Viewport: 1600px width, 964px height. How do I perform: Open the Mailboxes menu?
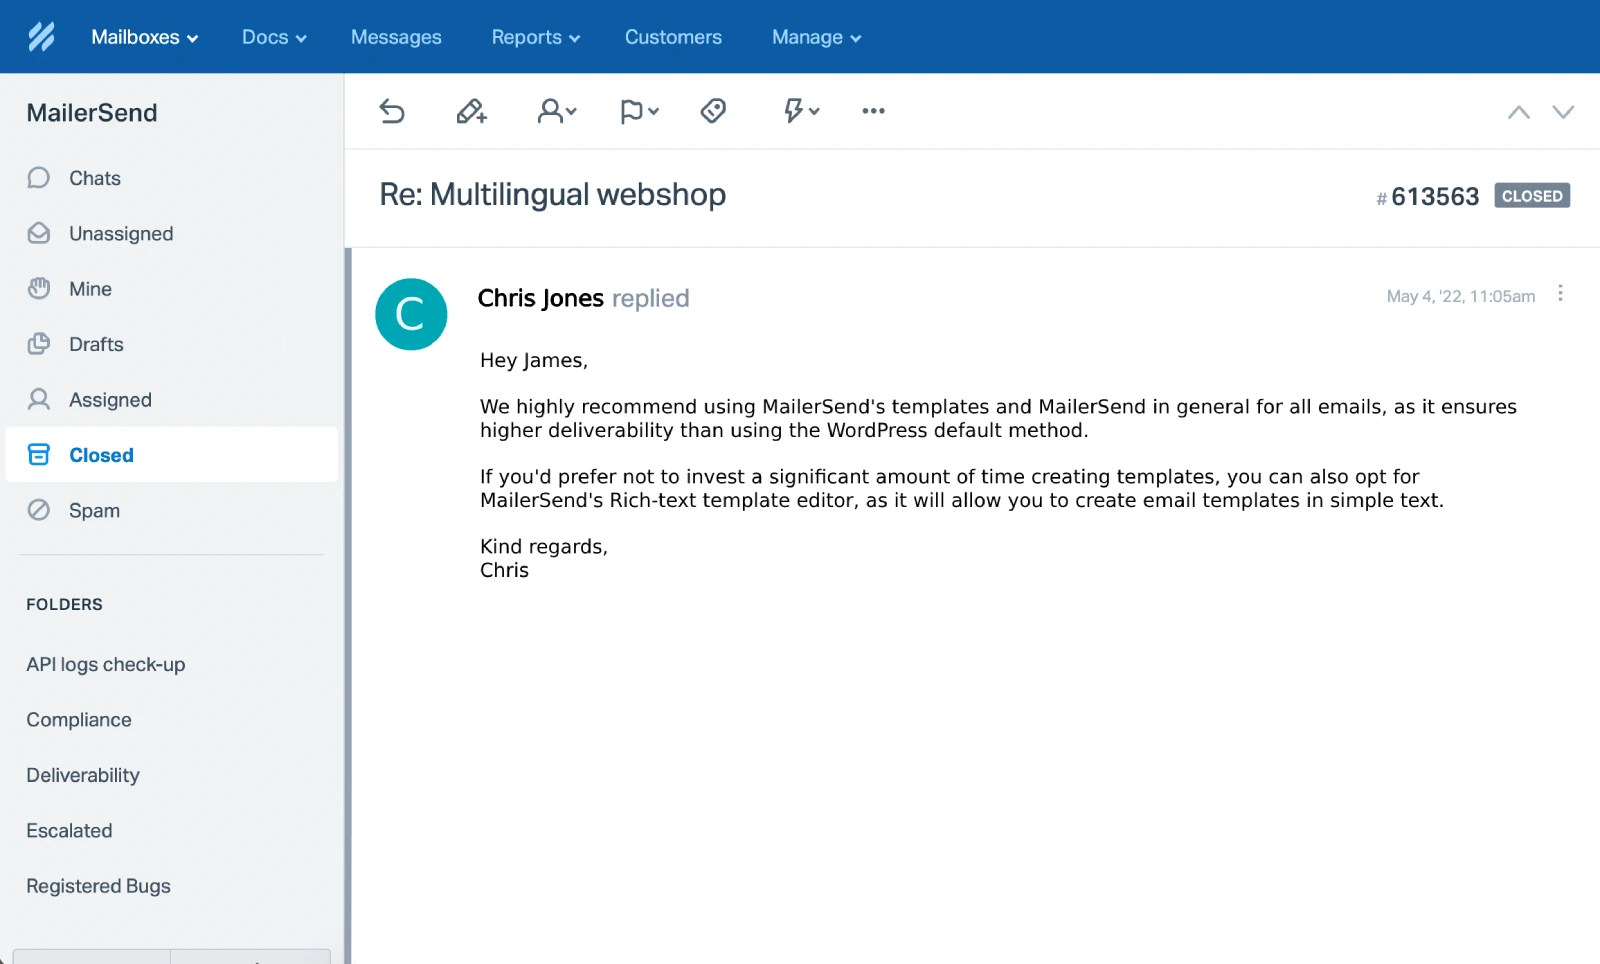[144, 37]
